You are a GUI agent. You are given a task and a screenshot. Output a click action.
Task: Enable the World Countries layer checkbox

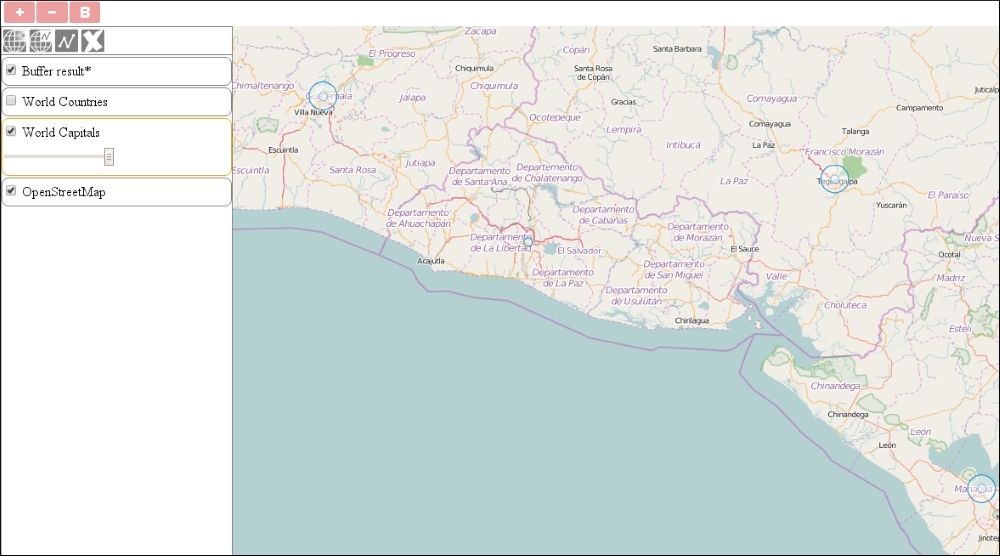[11, 101]
